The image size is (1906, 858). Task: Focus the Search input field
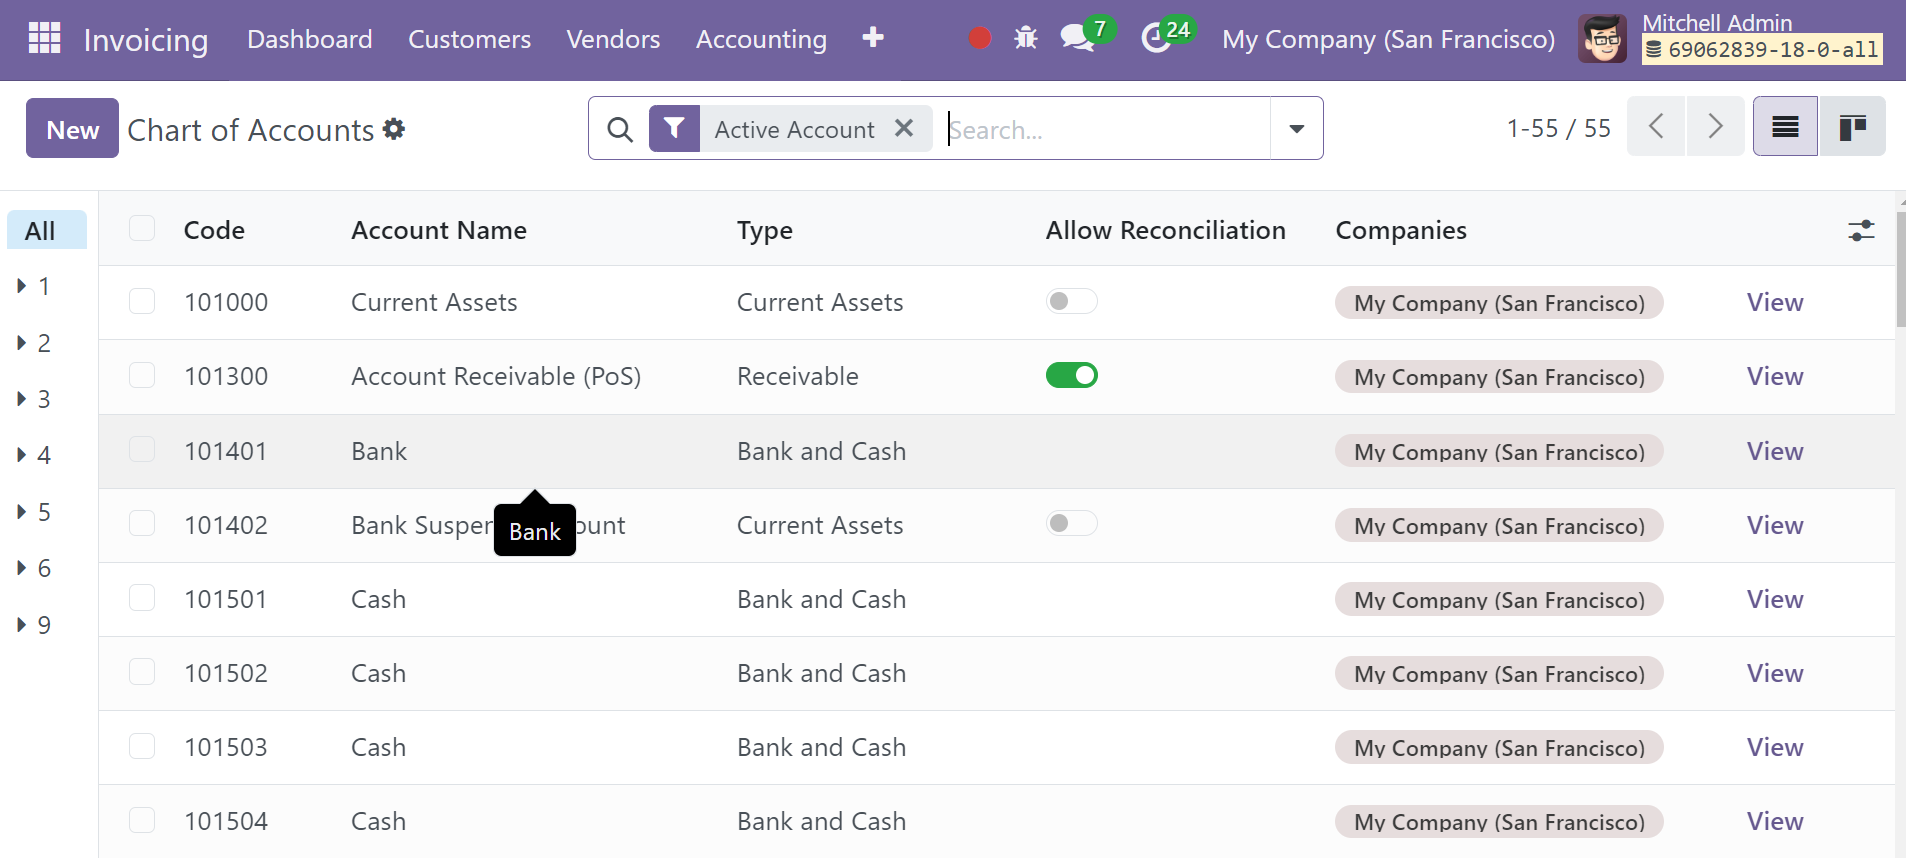pos(1106,129)
